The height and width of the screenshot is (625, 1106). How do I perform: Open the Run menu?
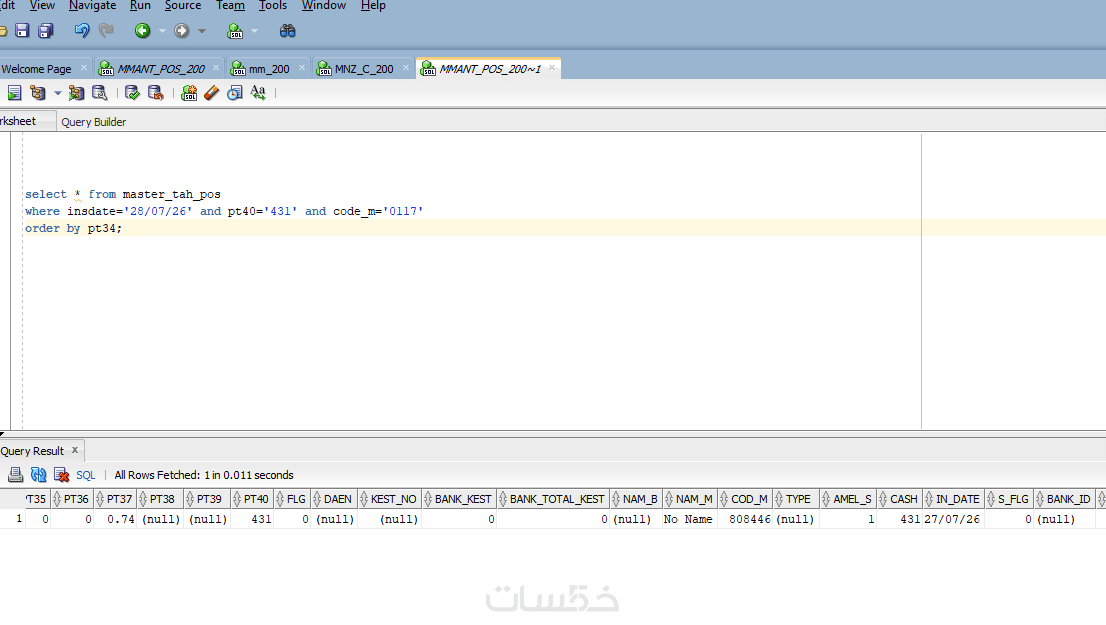click(x=140, y=6)
